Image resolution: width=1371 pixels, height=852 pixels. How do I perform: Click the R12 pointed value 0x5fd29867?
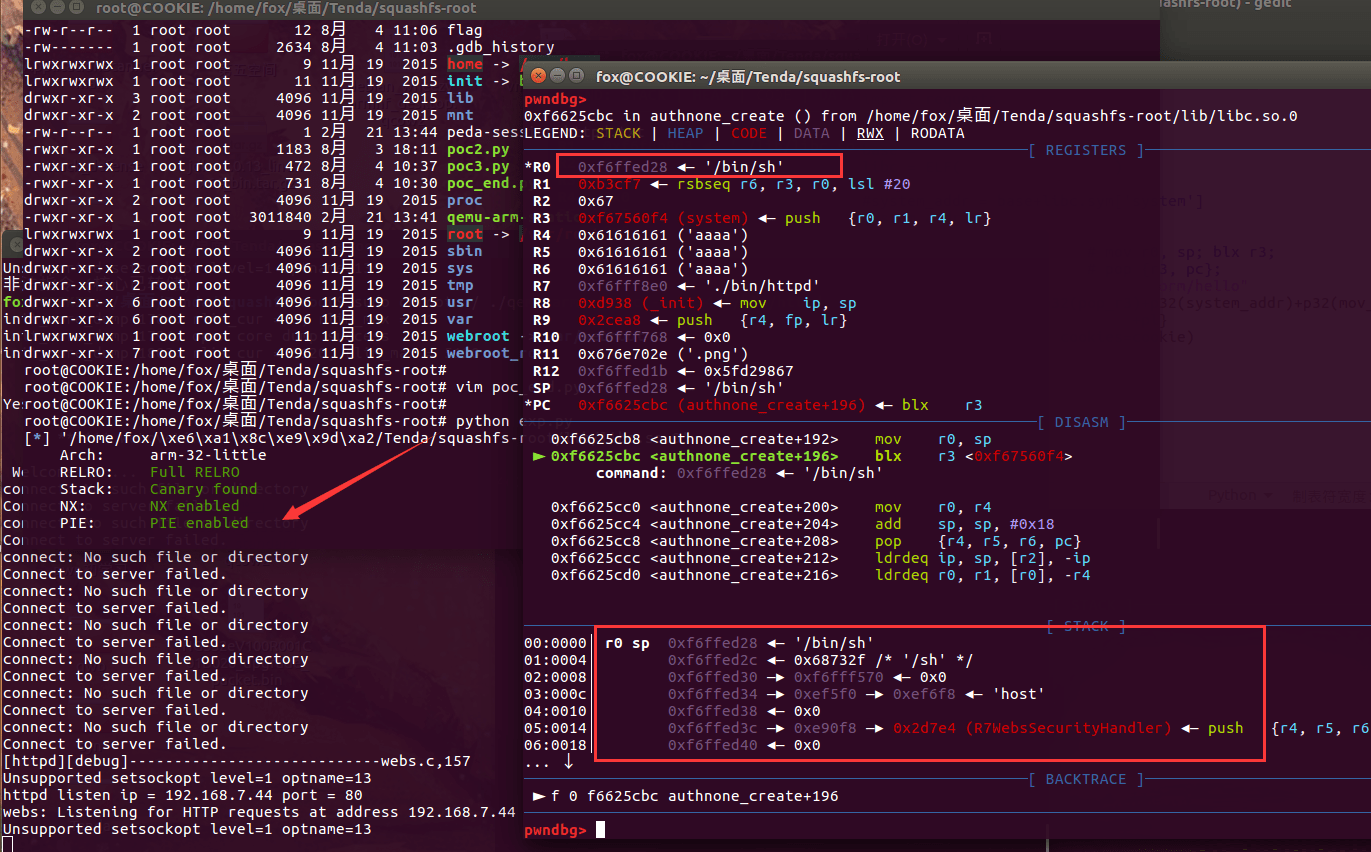(749, 371)
